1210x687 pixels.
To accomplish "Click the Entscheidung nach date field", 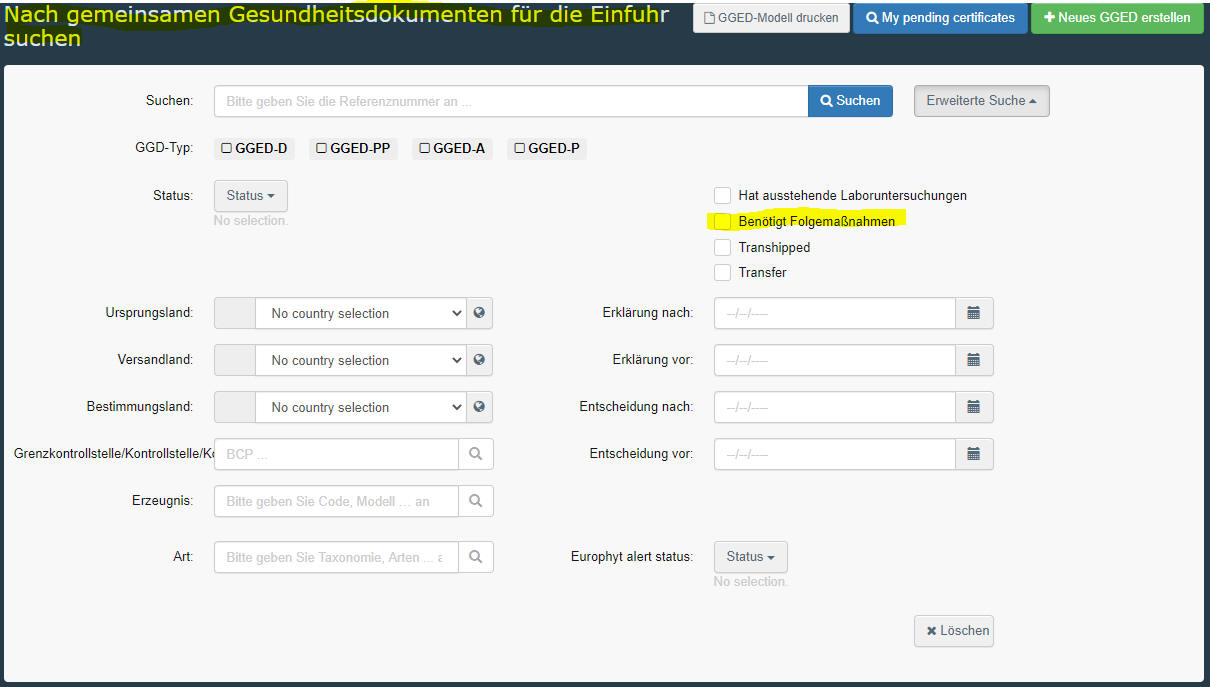I will click(x=835, y=407).
